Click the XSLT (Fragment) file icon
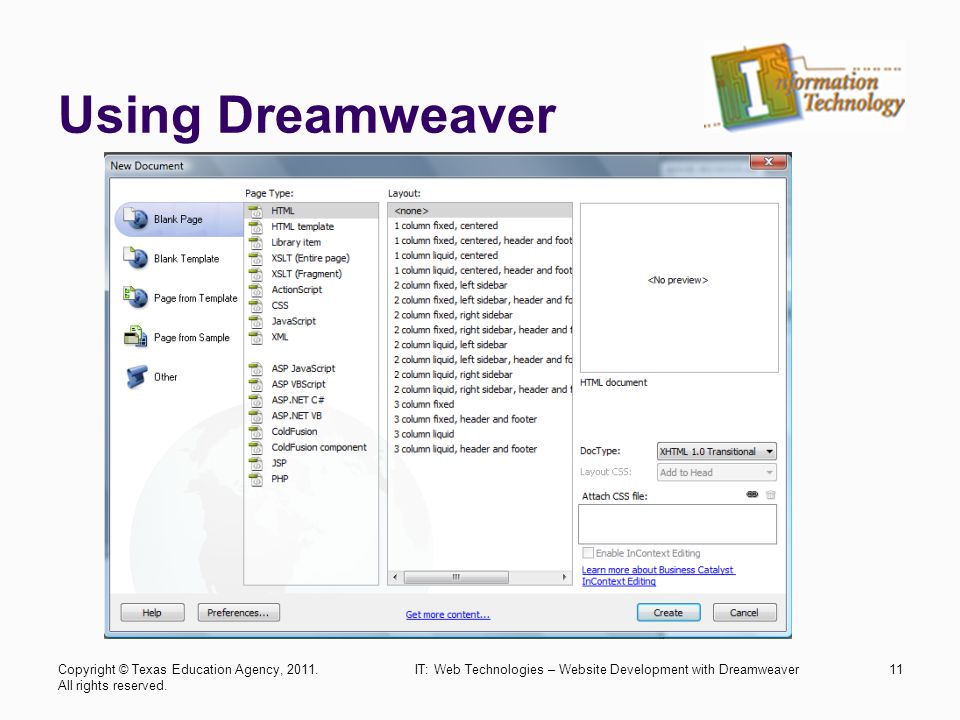Image resolution: width=960 pixels, height=720 pixels. pos(256,274)
